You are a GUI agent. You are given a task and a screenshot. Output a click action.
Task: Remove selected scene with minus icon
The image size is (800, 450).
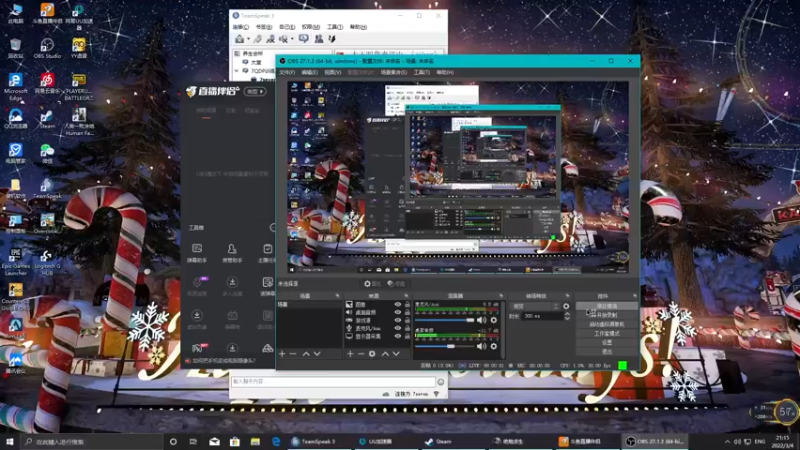click(x=293, y=354)
